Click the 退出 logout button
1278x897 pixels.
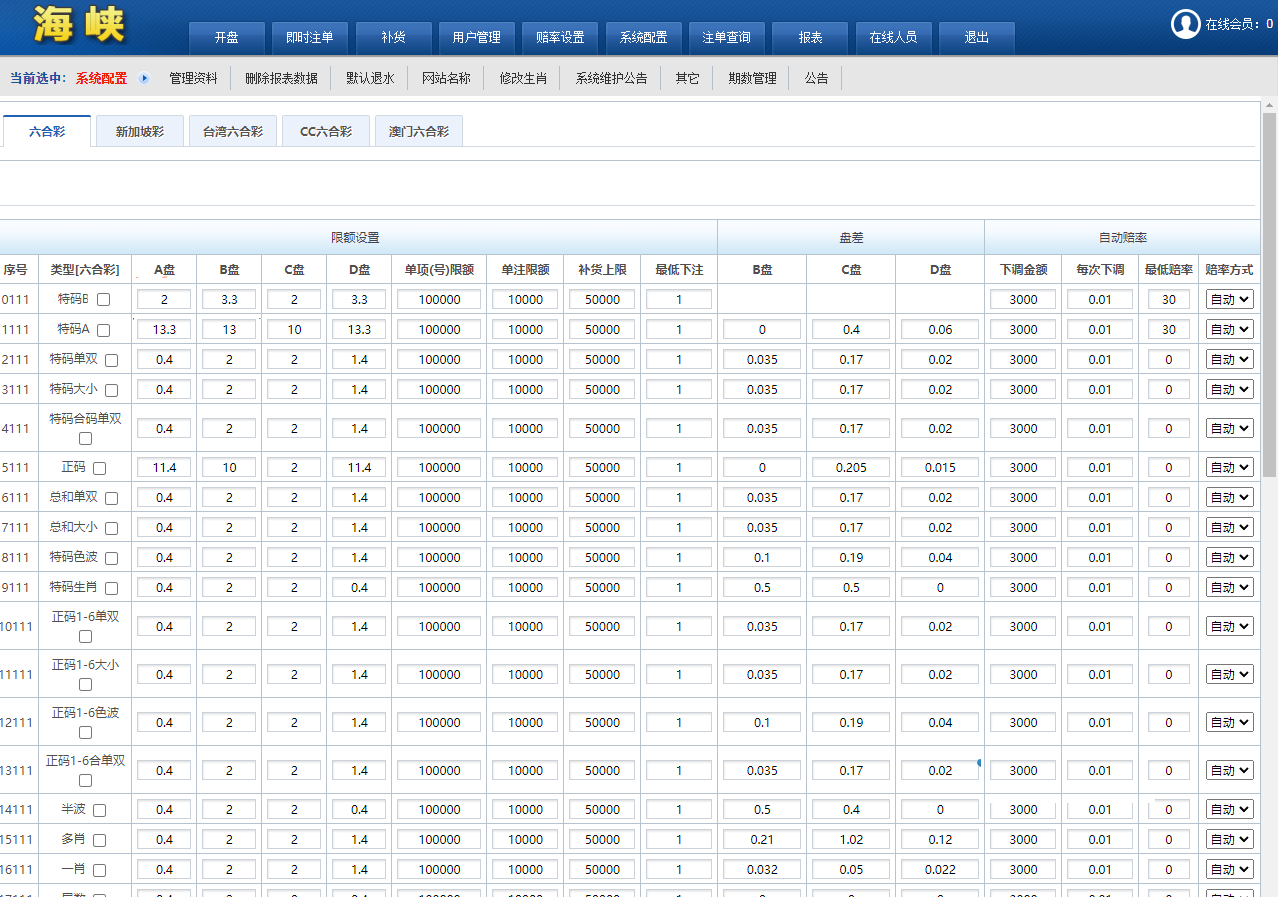point(976,38)
